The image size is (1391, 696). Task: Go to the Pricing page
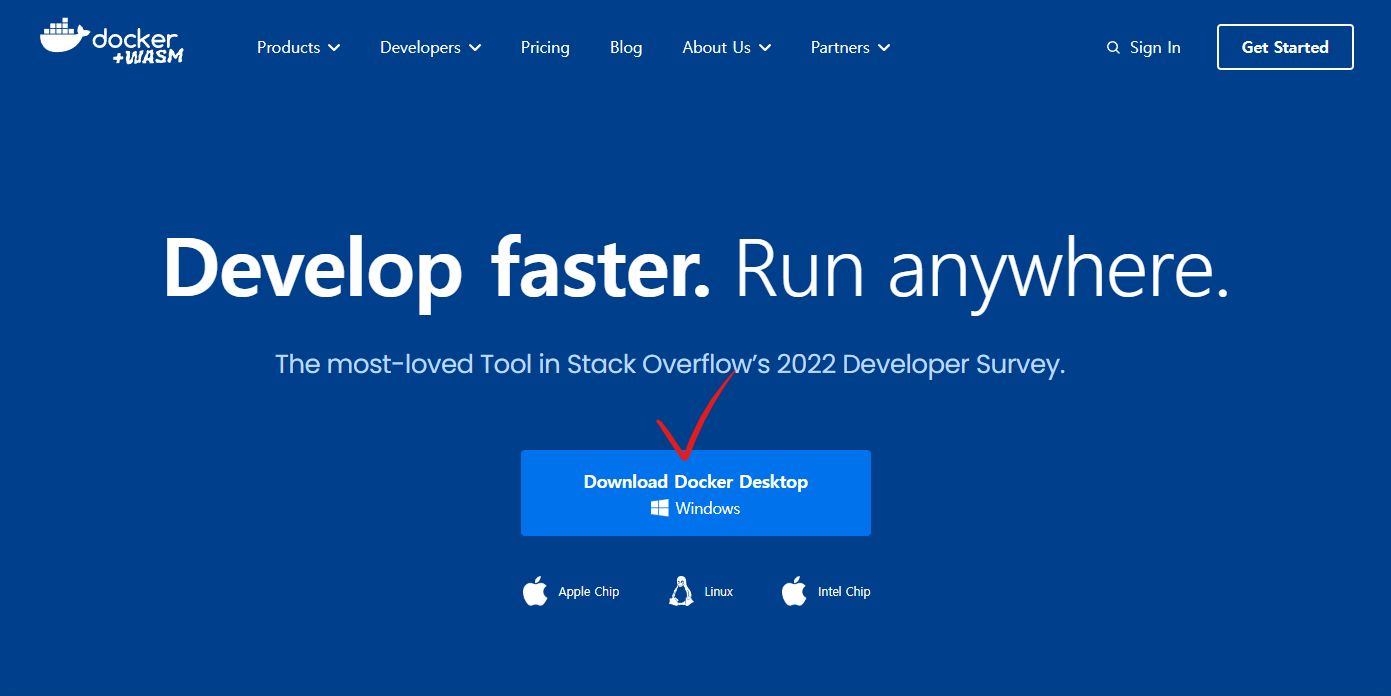pos(545,47)
